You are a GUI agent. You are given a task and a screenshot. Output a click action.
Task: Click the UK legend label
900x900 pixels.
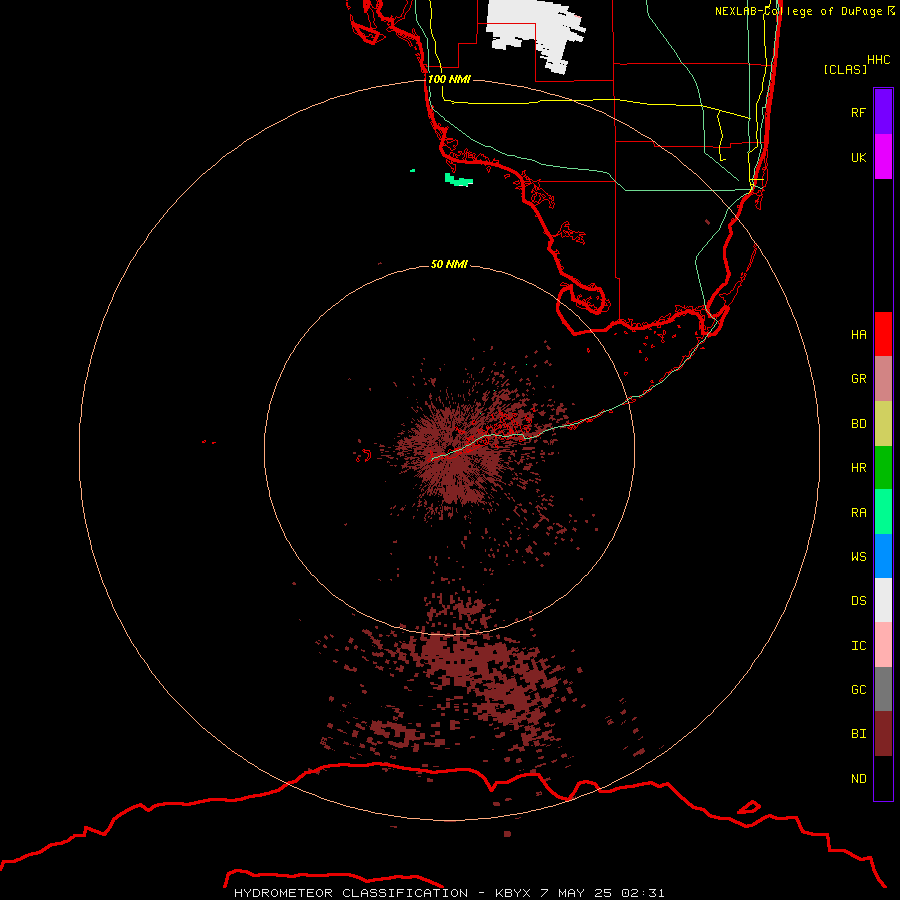pos(858,157)
